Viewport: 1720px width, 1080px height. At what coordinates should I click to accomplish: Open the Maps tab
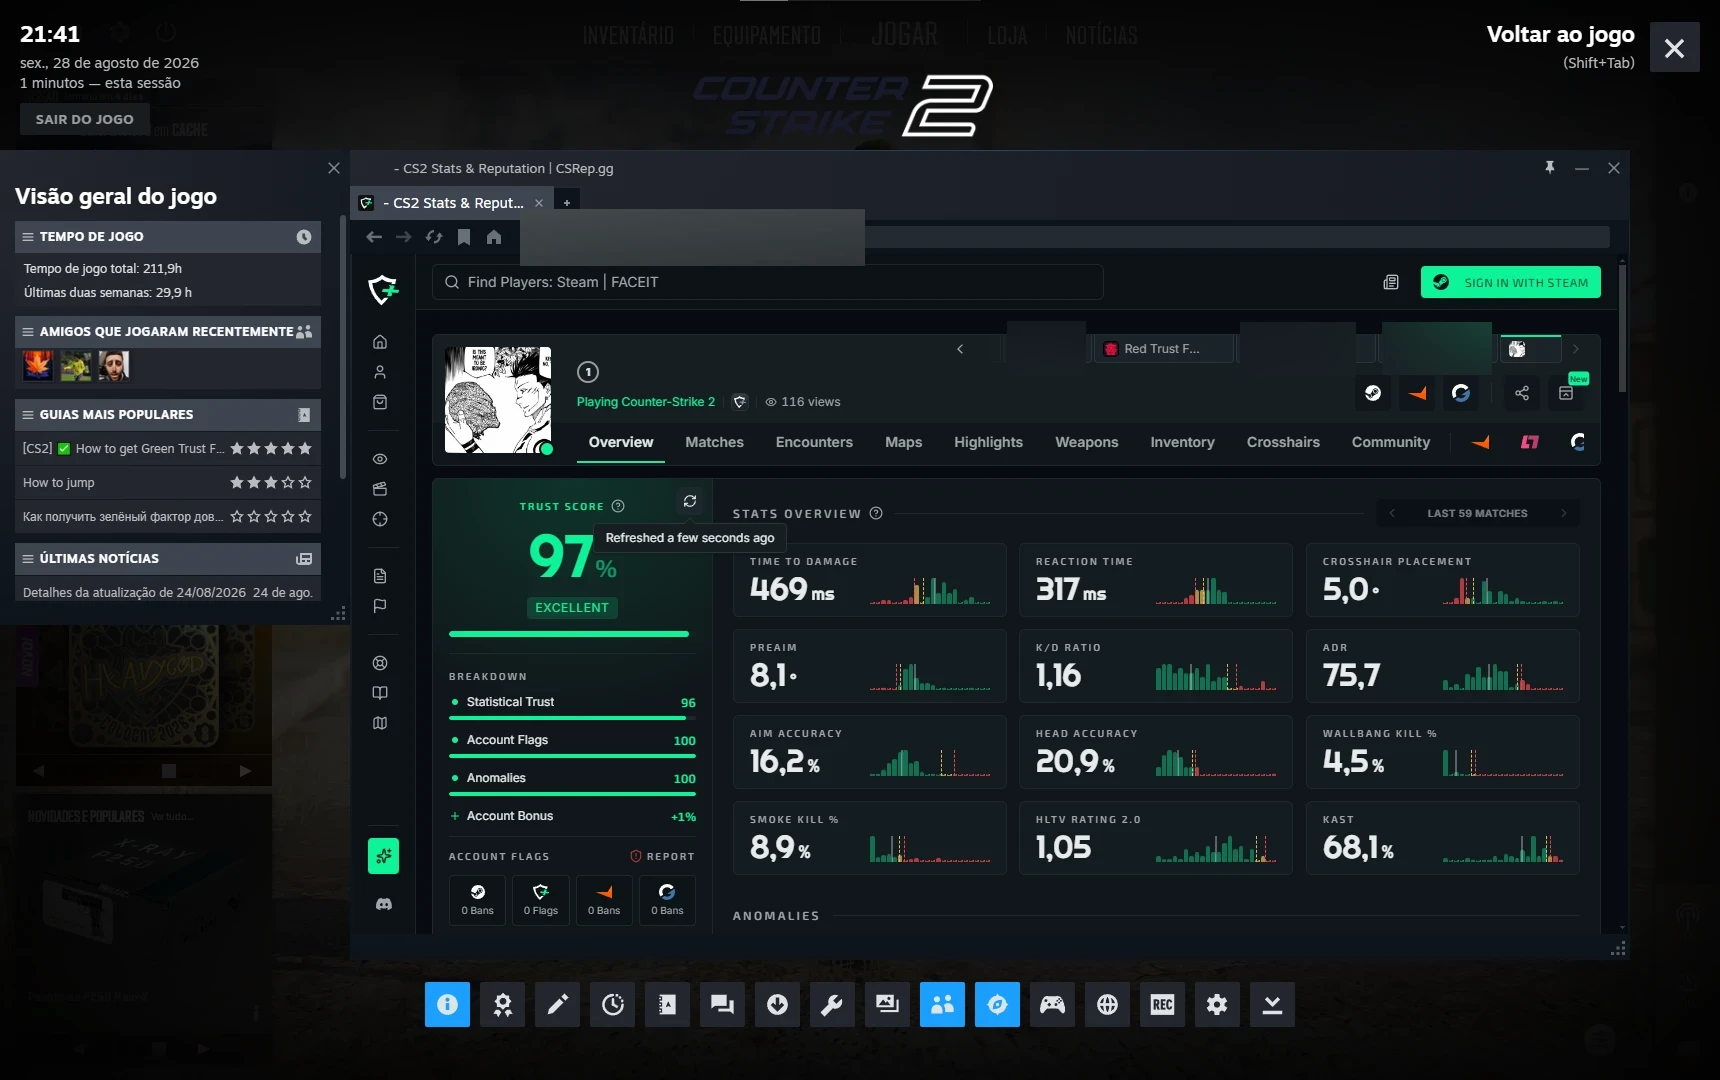pyautogui.click(x=903, y=442)
